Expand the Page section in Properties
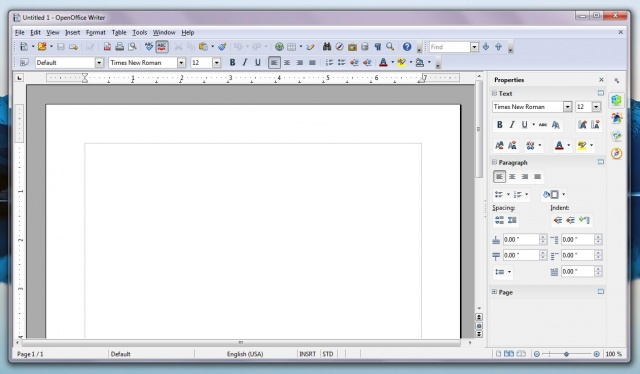Screen dimensions: 640x374 click(x=494, y=292)
